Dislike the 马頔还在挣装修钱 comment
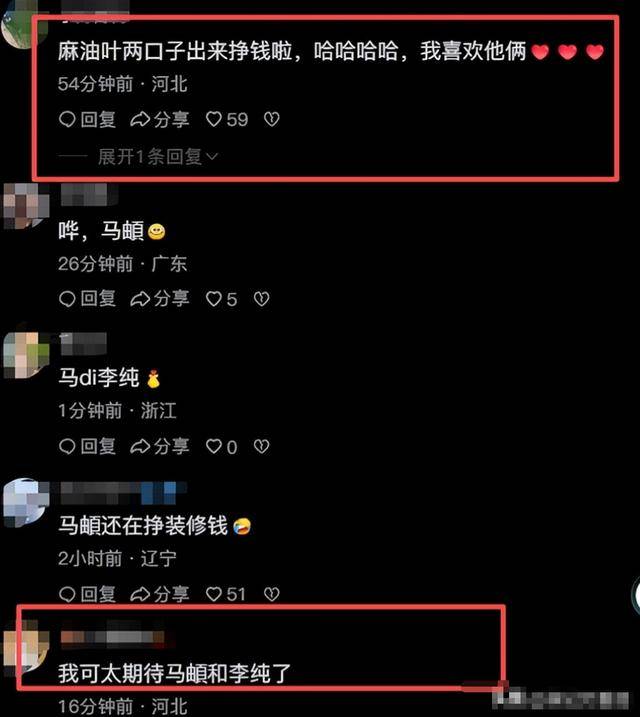Viewport: 640px width, 717px height. point(272,594)
